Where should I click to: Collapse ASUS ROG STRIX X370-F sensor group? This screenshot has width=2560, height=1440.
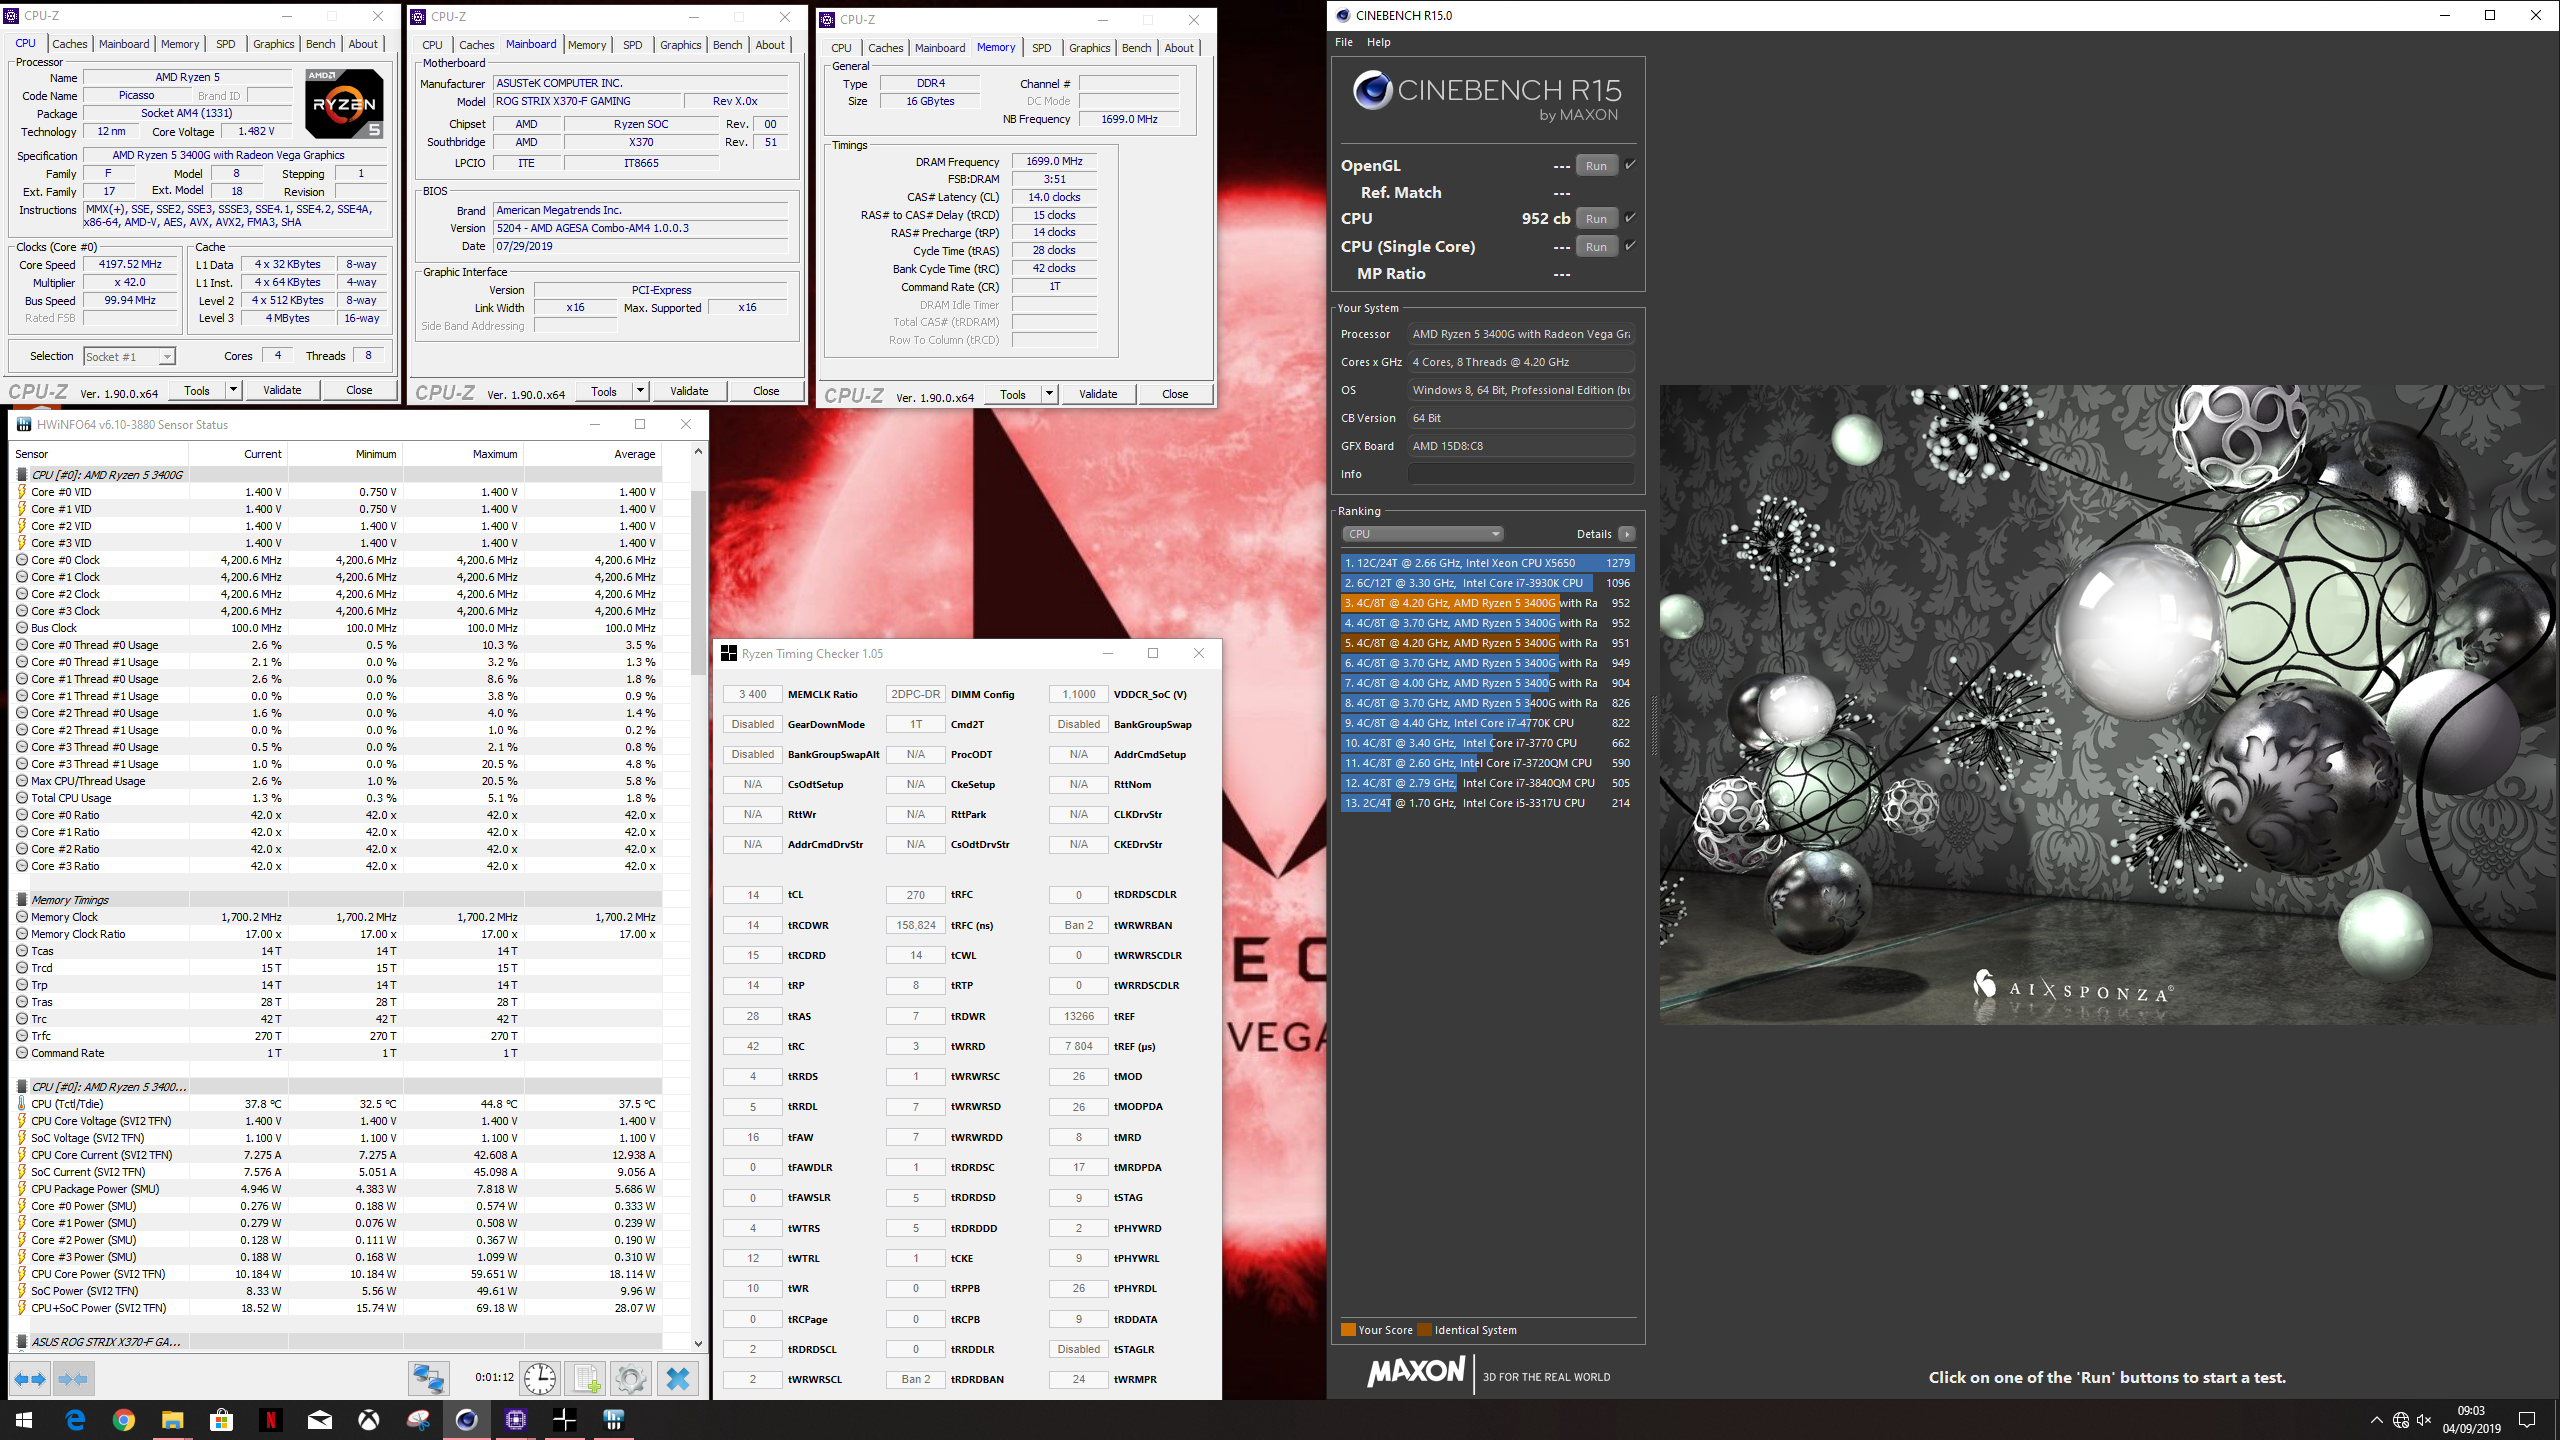click(23, 1342)
